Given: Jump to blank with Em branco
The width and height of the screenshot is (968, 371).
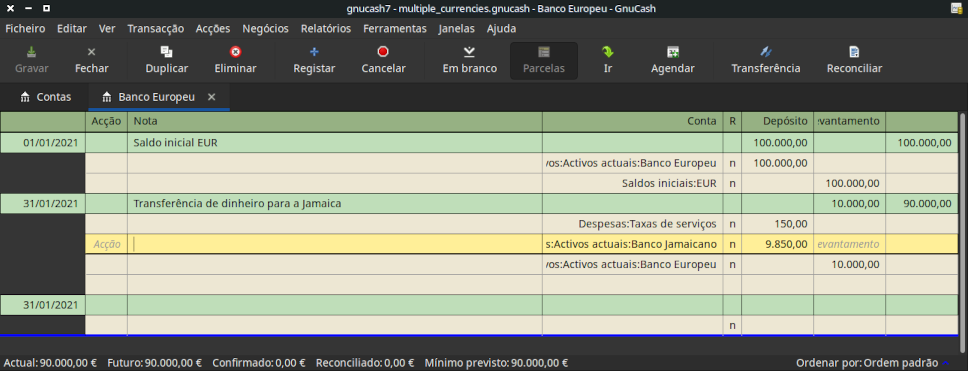Looking at the screenshot, I should (x=470, y=52).
